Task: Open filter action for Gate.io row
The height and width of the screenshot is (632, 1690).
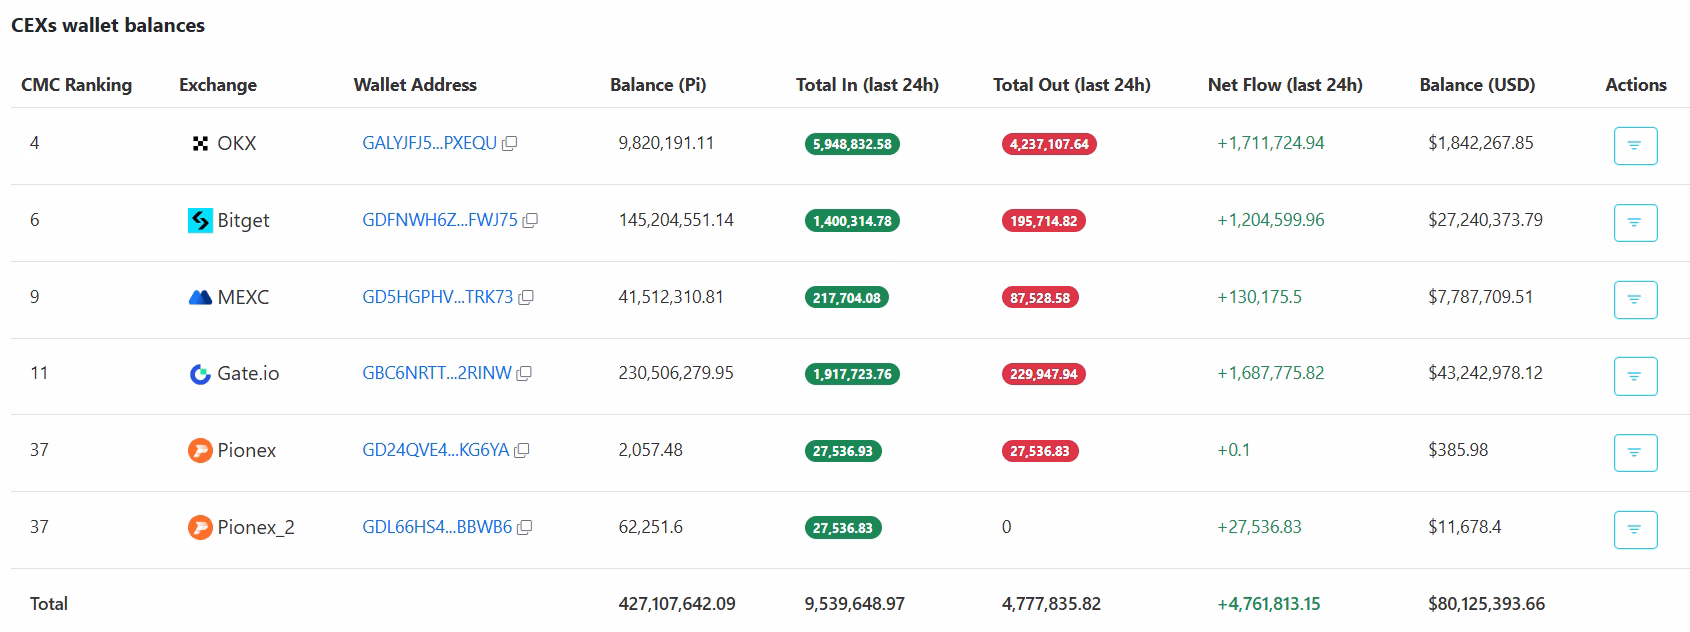Action: coord(1635,376)
